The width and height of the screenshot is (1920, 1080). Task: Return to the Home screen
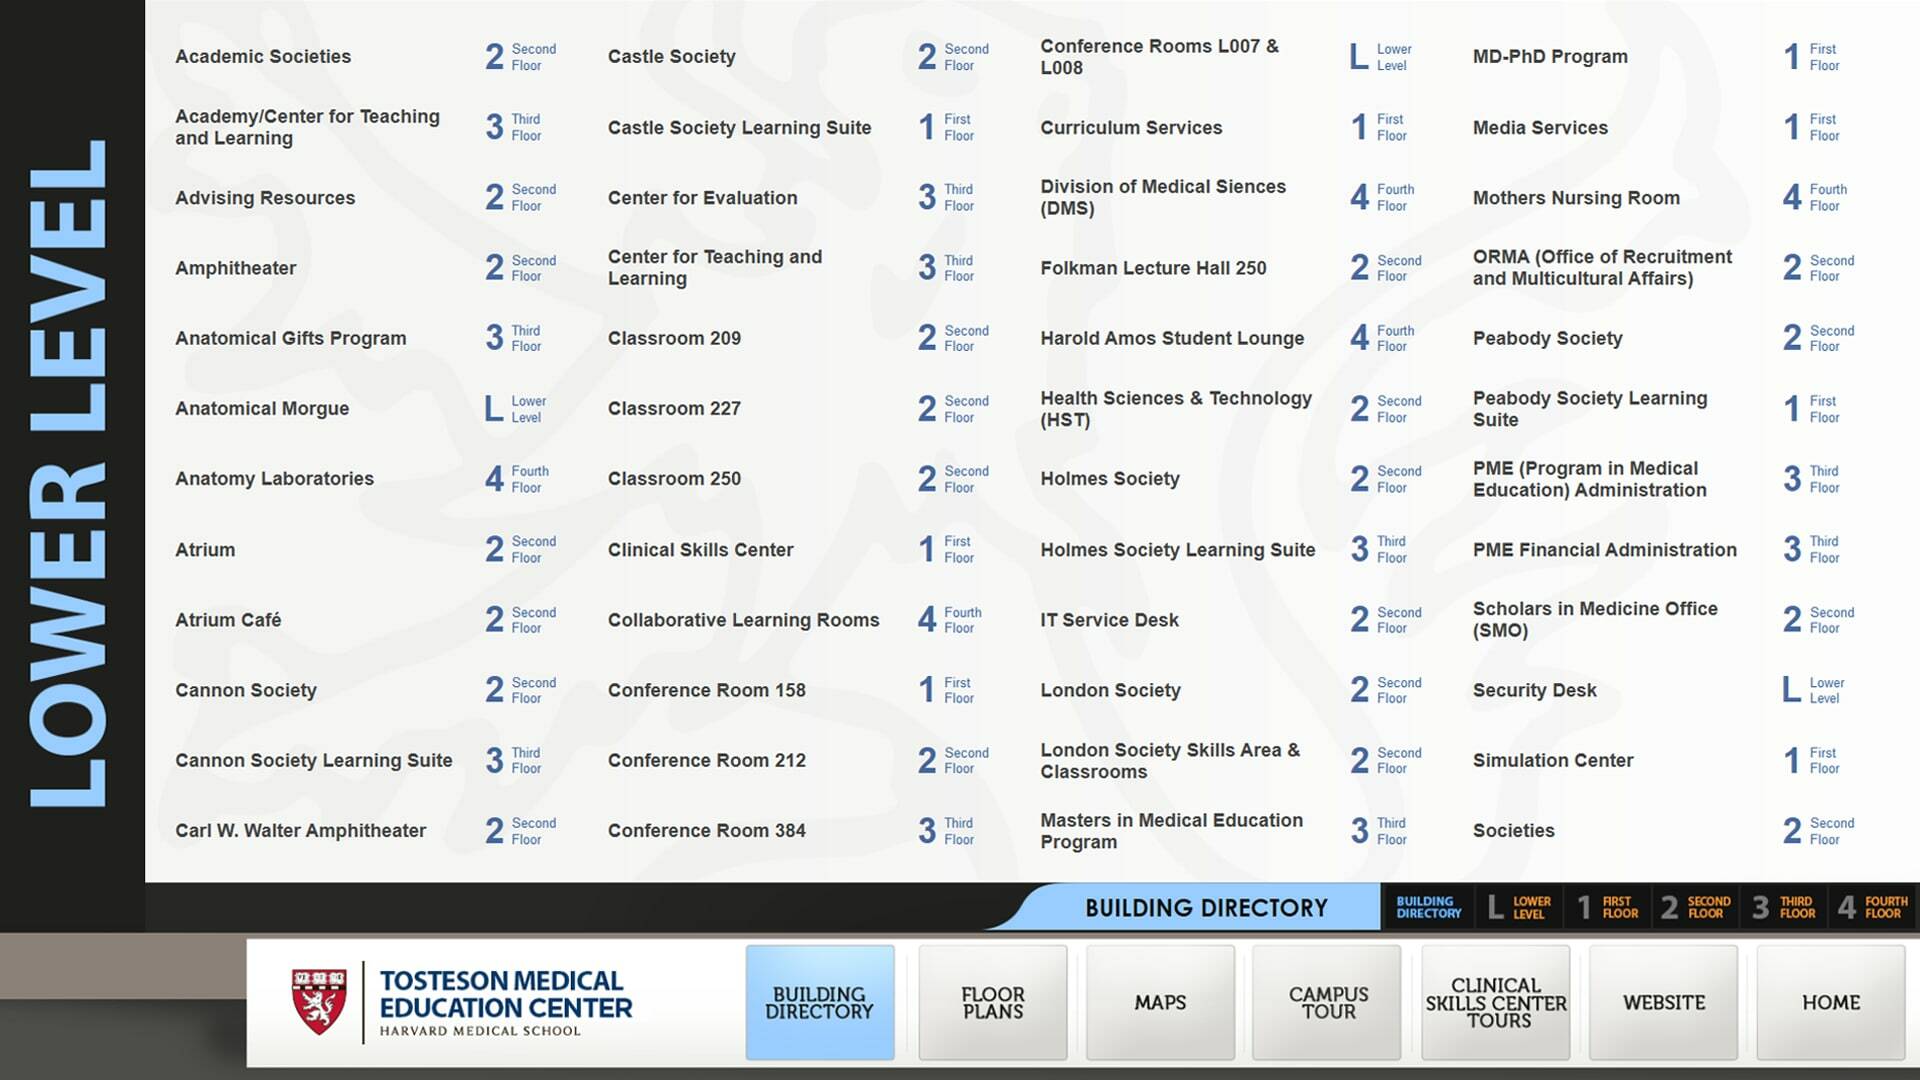tap(1830, 1002)
